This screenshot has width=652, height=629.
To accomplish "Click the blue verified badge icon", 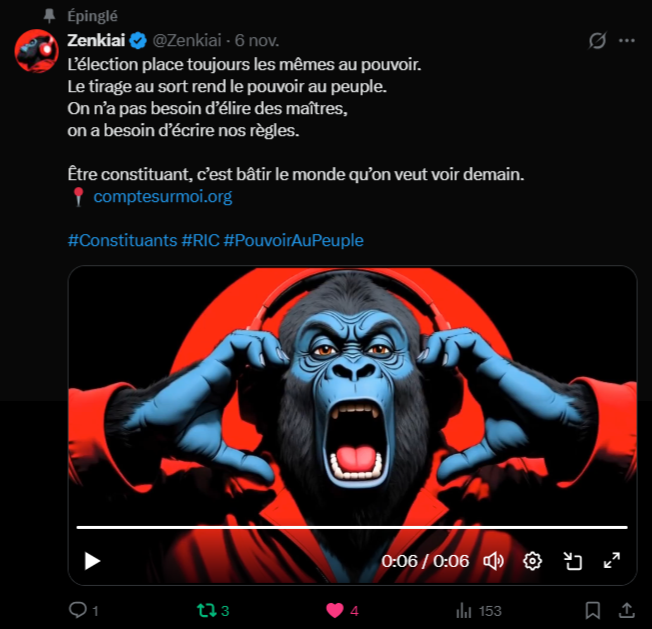I will pyautogui.click(x=141, y=41).
